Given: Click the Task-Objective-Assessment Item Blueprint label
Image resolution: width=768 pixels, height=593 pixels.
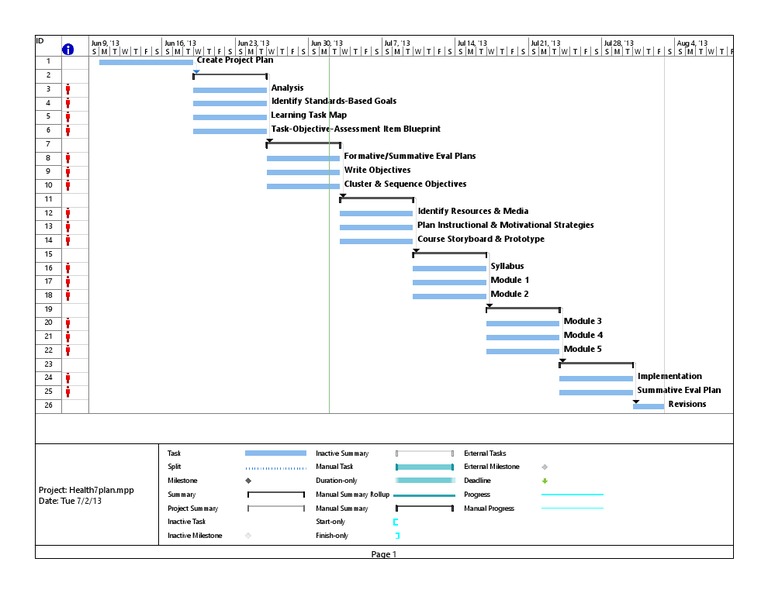Looking at the screenshot, I should 356,129.
